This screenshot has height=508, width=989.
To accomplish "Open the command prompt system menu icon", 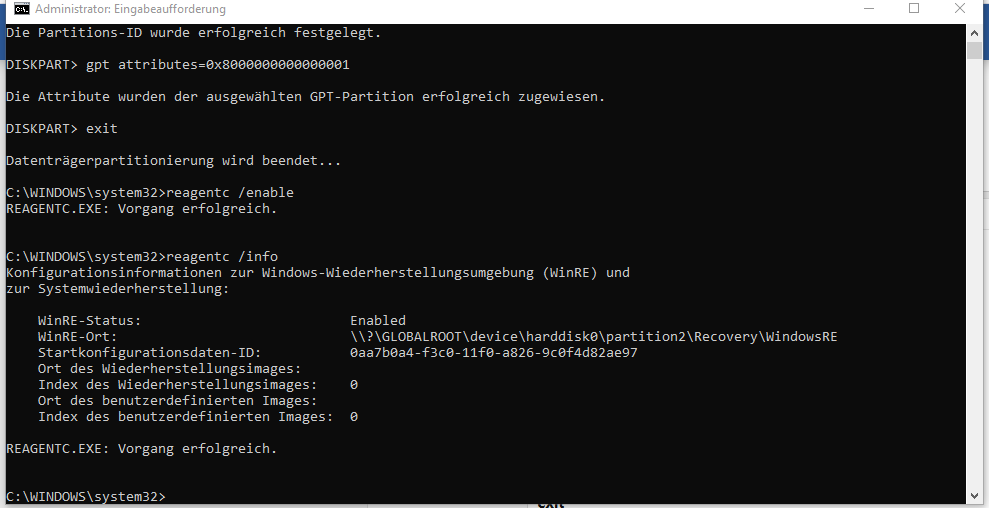I will click(x=21, y=8).
